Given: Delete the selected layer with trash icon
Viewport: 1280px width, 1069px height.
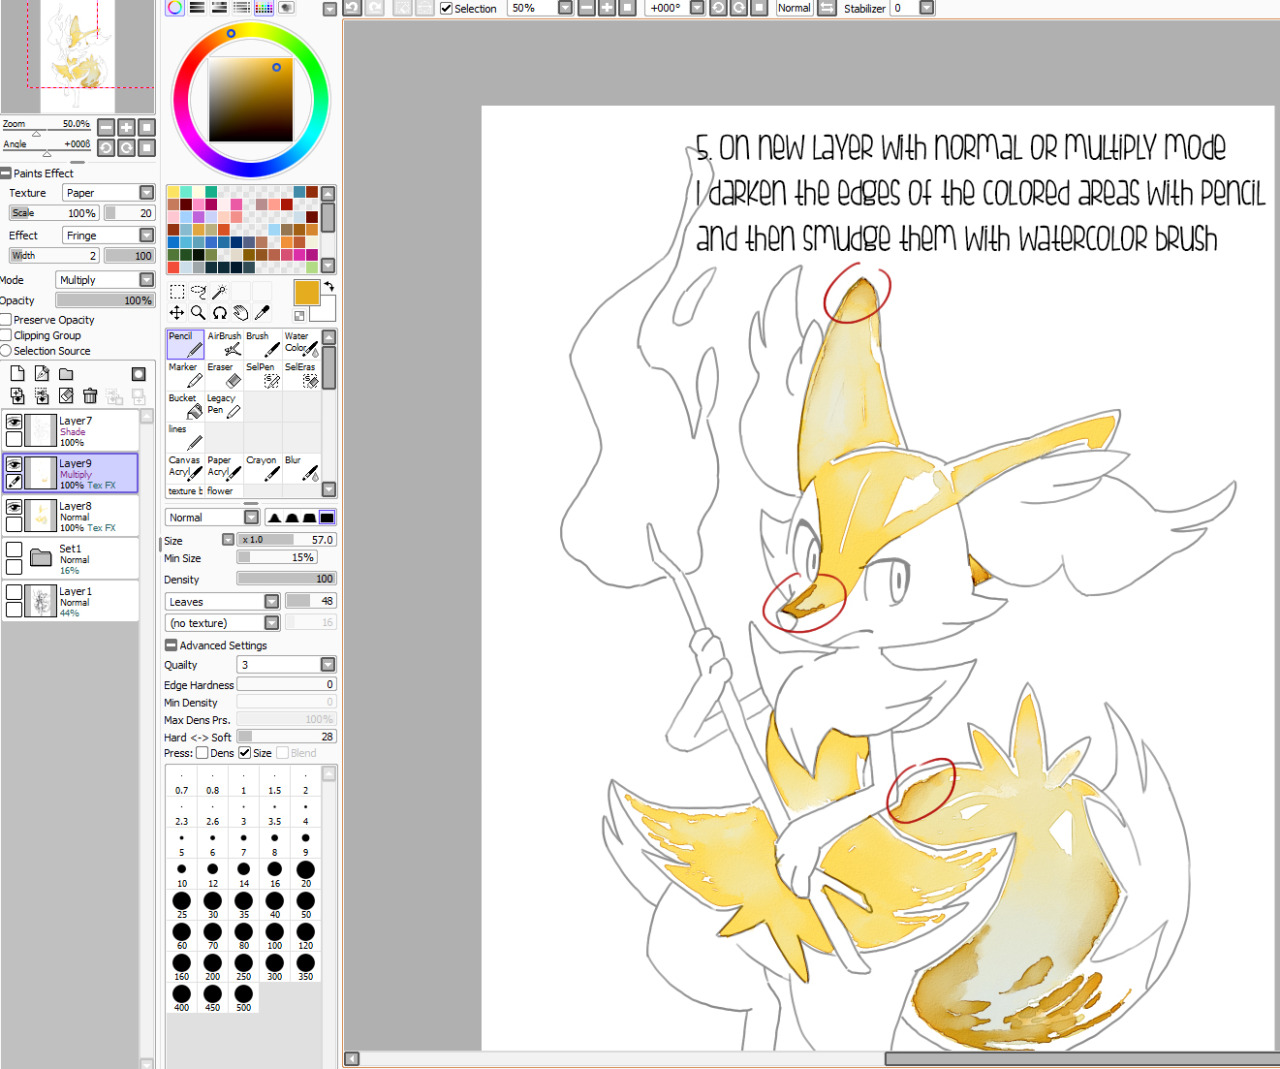Looking at the screenshot, I should (x=90, y=396).
